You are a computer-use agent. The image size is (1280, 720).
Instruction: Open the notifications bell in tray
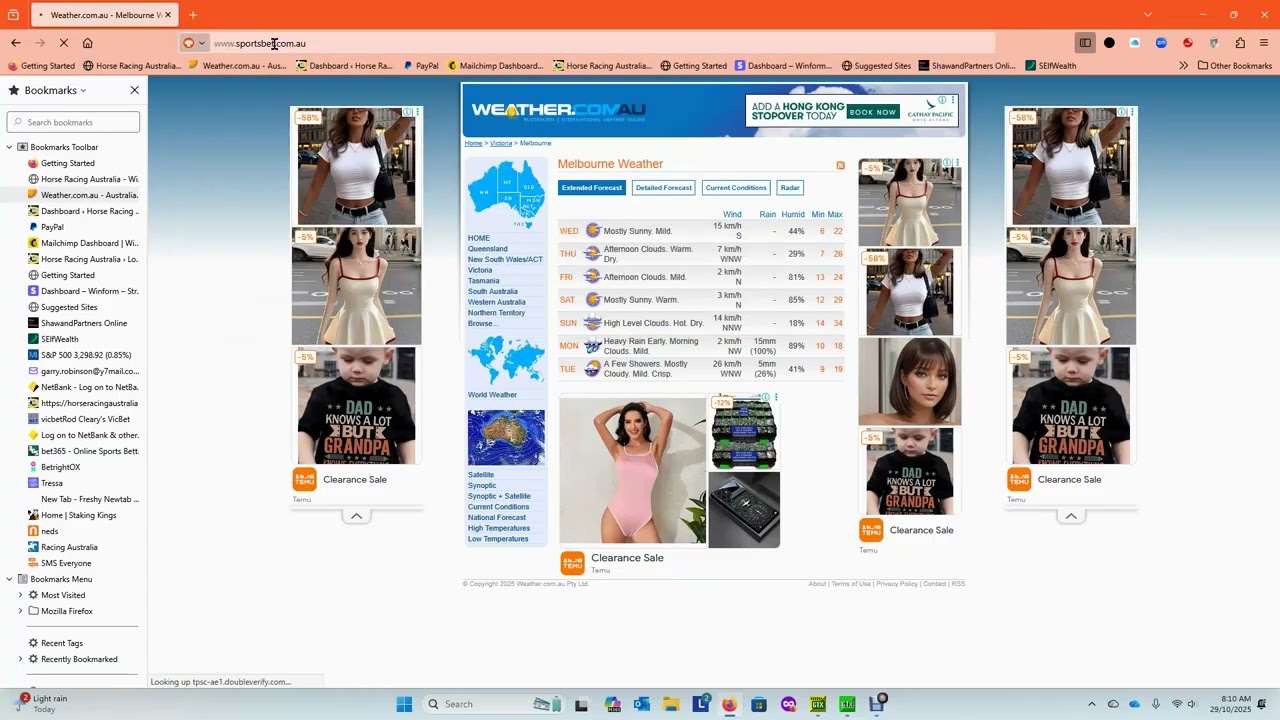pyautogui.click(x=1262, y=704)
